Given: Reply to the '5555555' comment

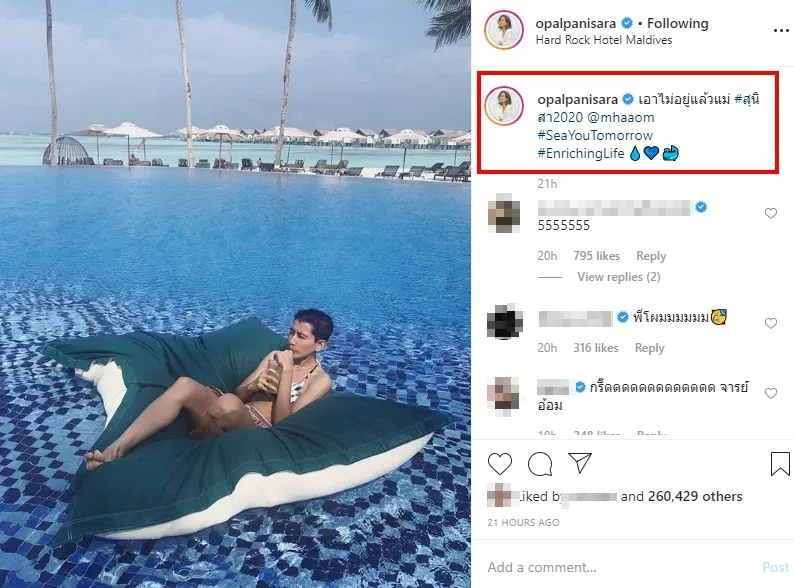Looking at the screenshot, I should (651, 256).
